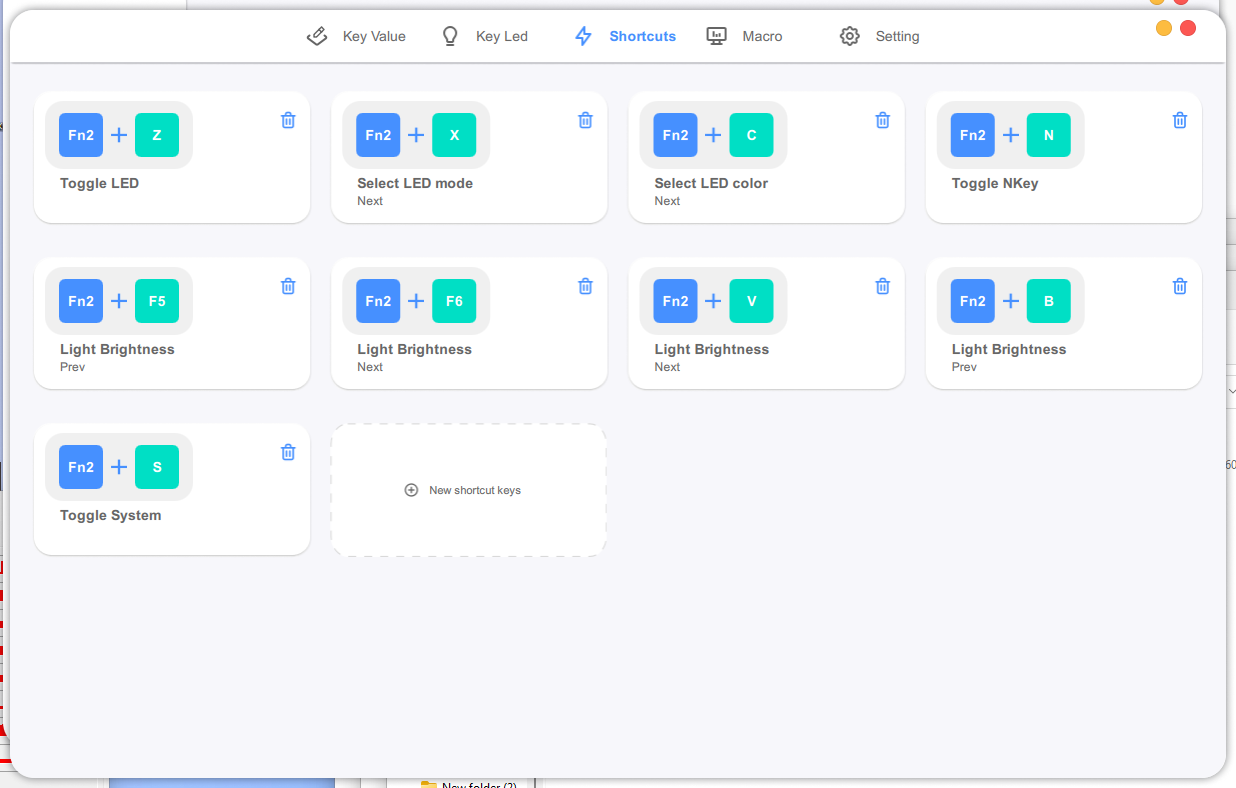The width and height of the screenshot is (1236, 788).
Task: Click the Fn2 key in Toggle System card
Action: point(81,467)
